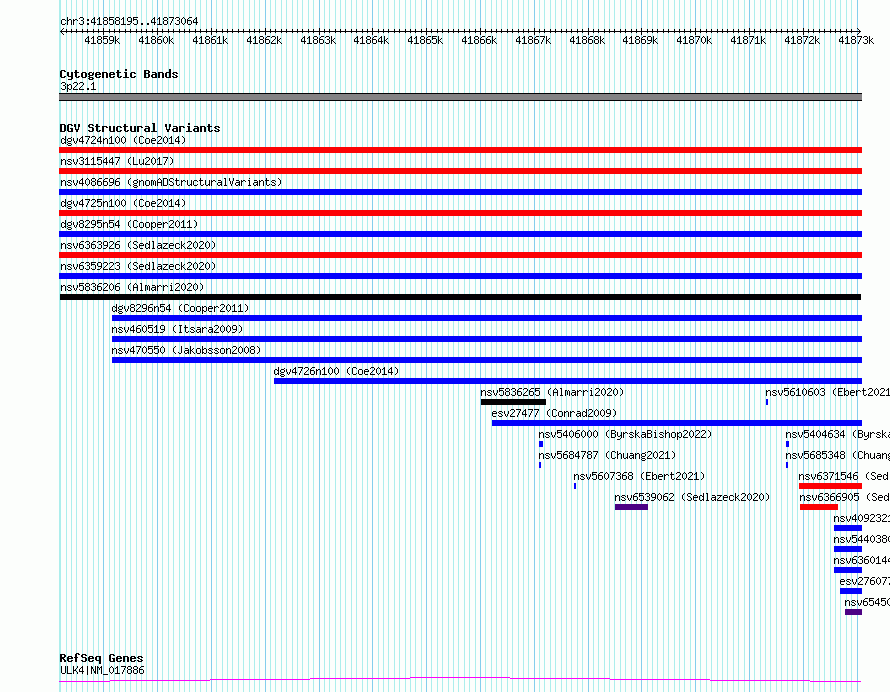The width and height of the screenshot is (890, 692).
Task: Click the dgv4726n100 (Coe2014) blue bar
Action: pos(568,381)
